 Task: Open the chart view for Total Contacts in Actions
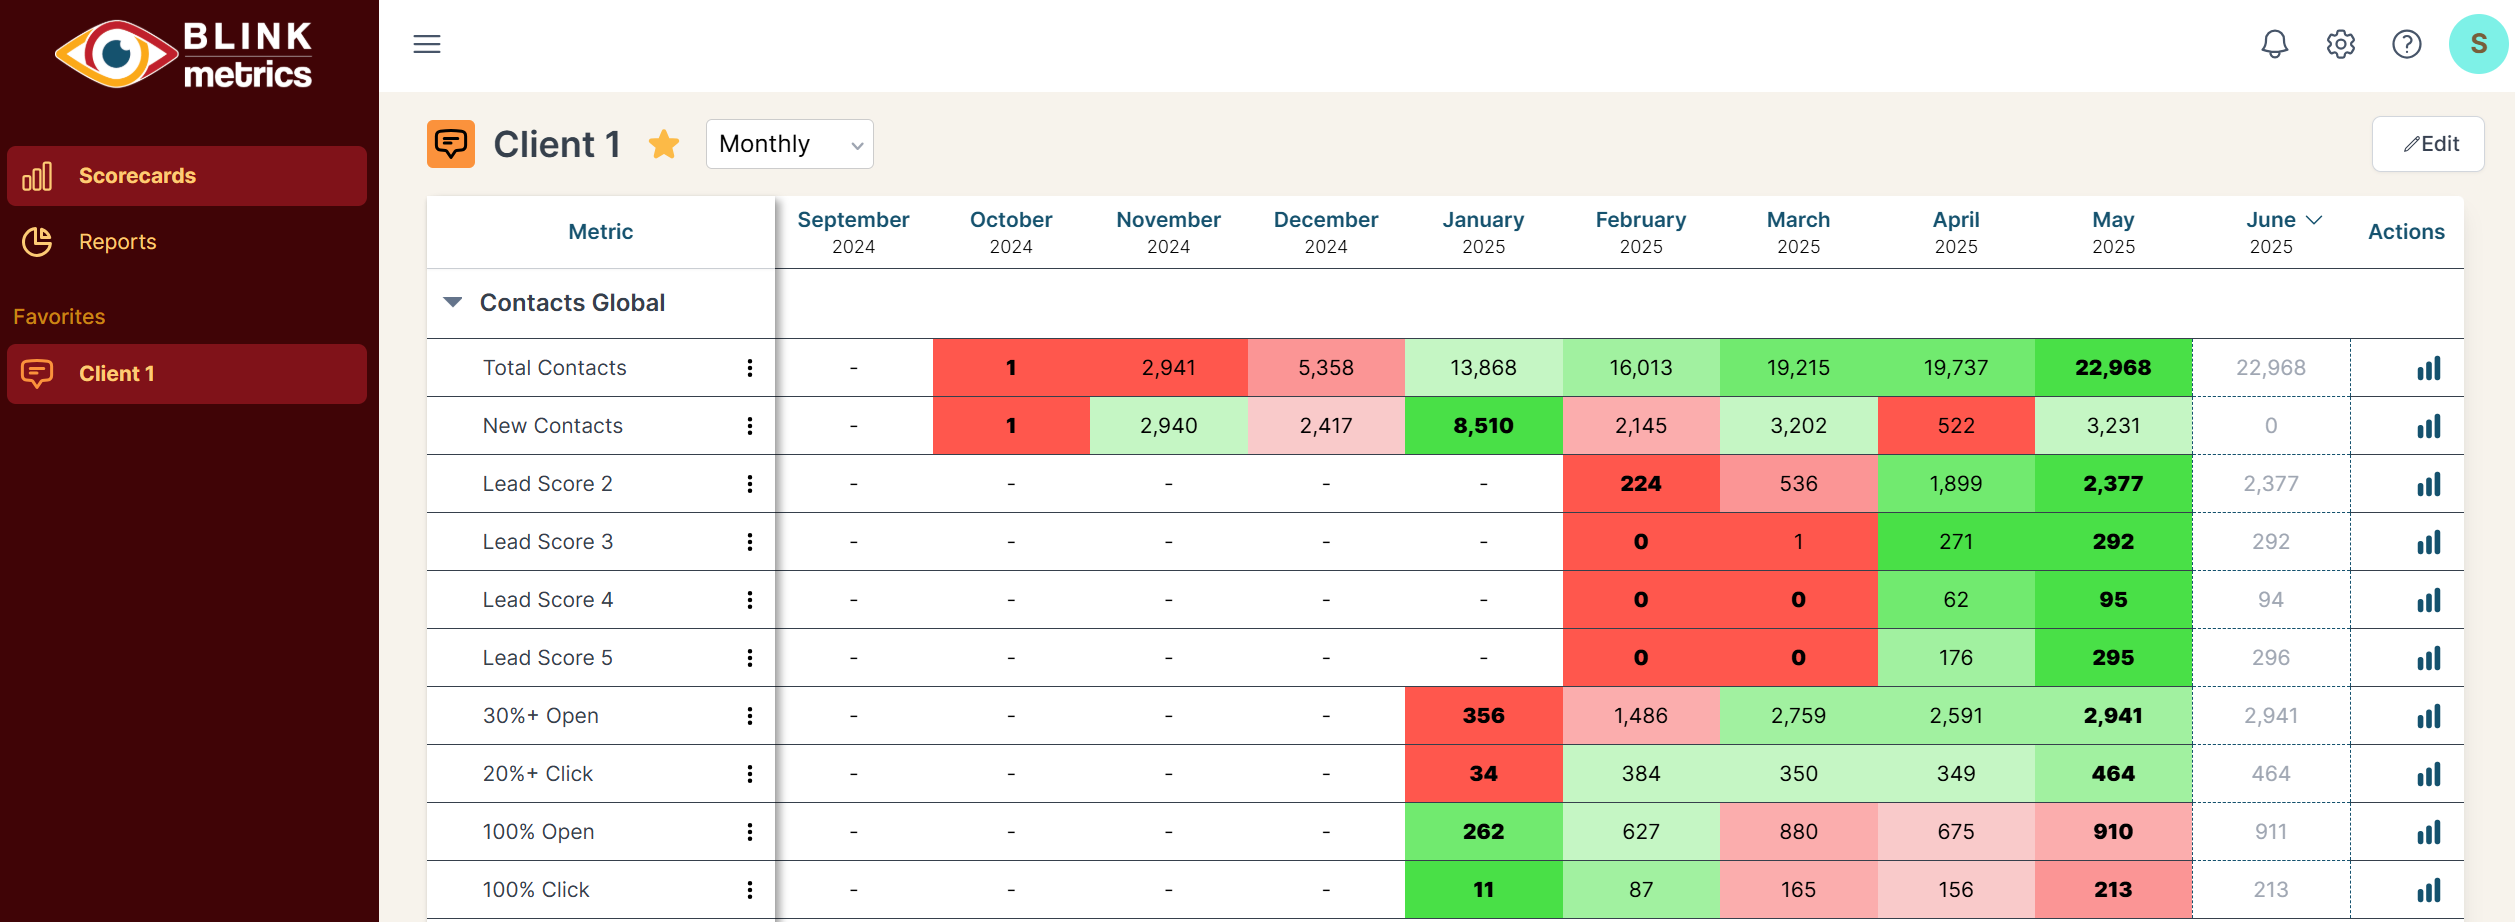[2429, 368]
